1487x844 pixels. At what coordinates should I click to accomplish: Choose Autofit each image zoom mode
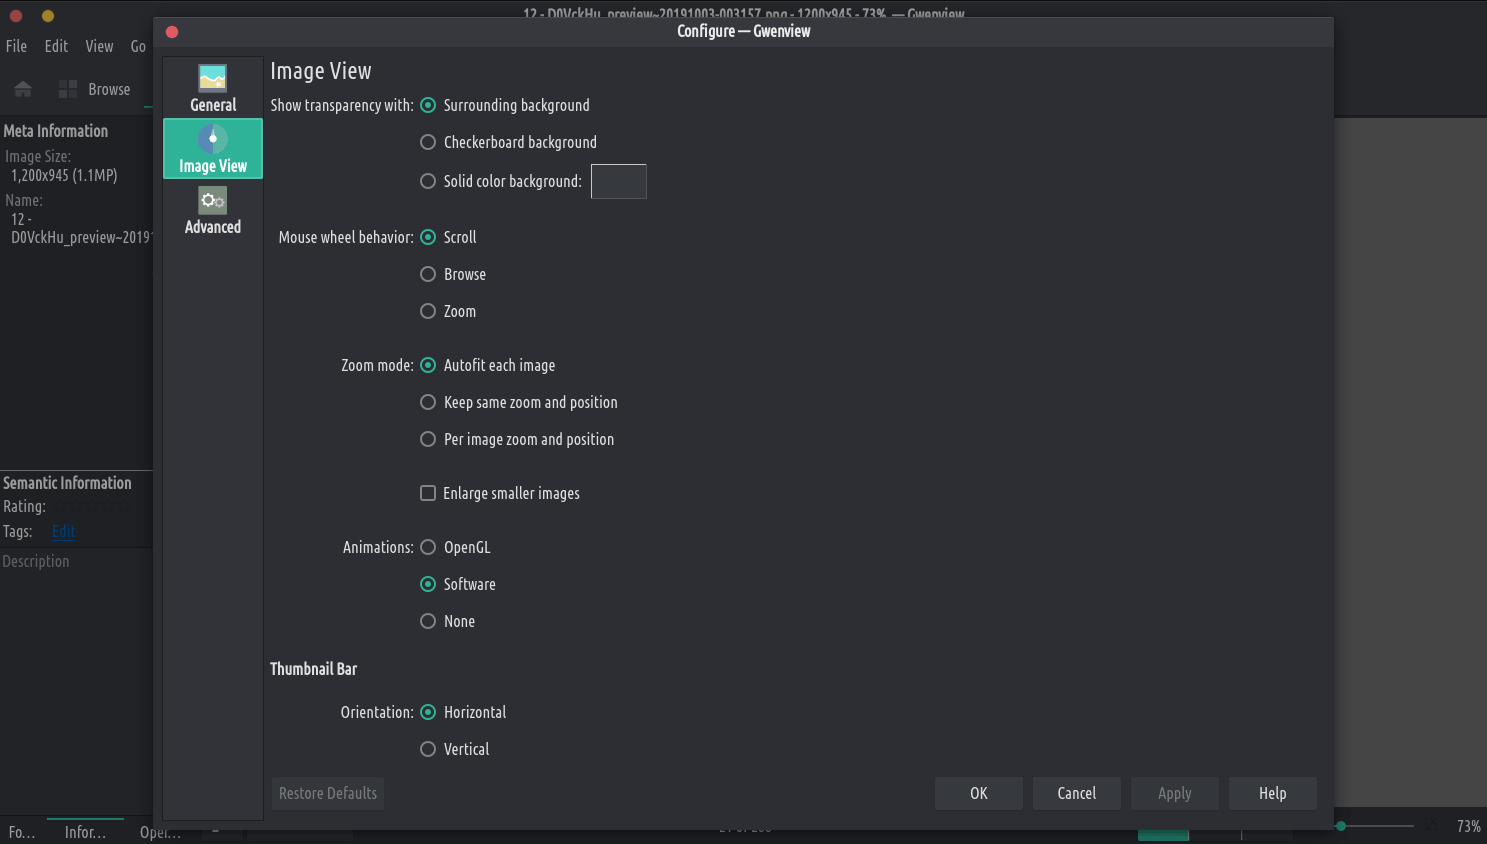(487, 365)
